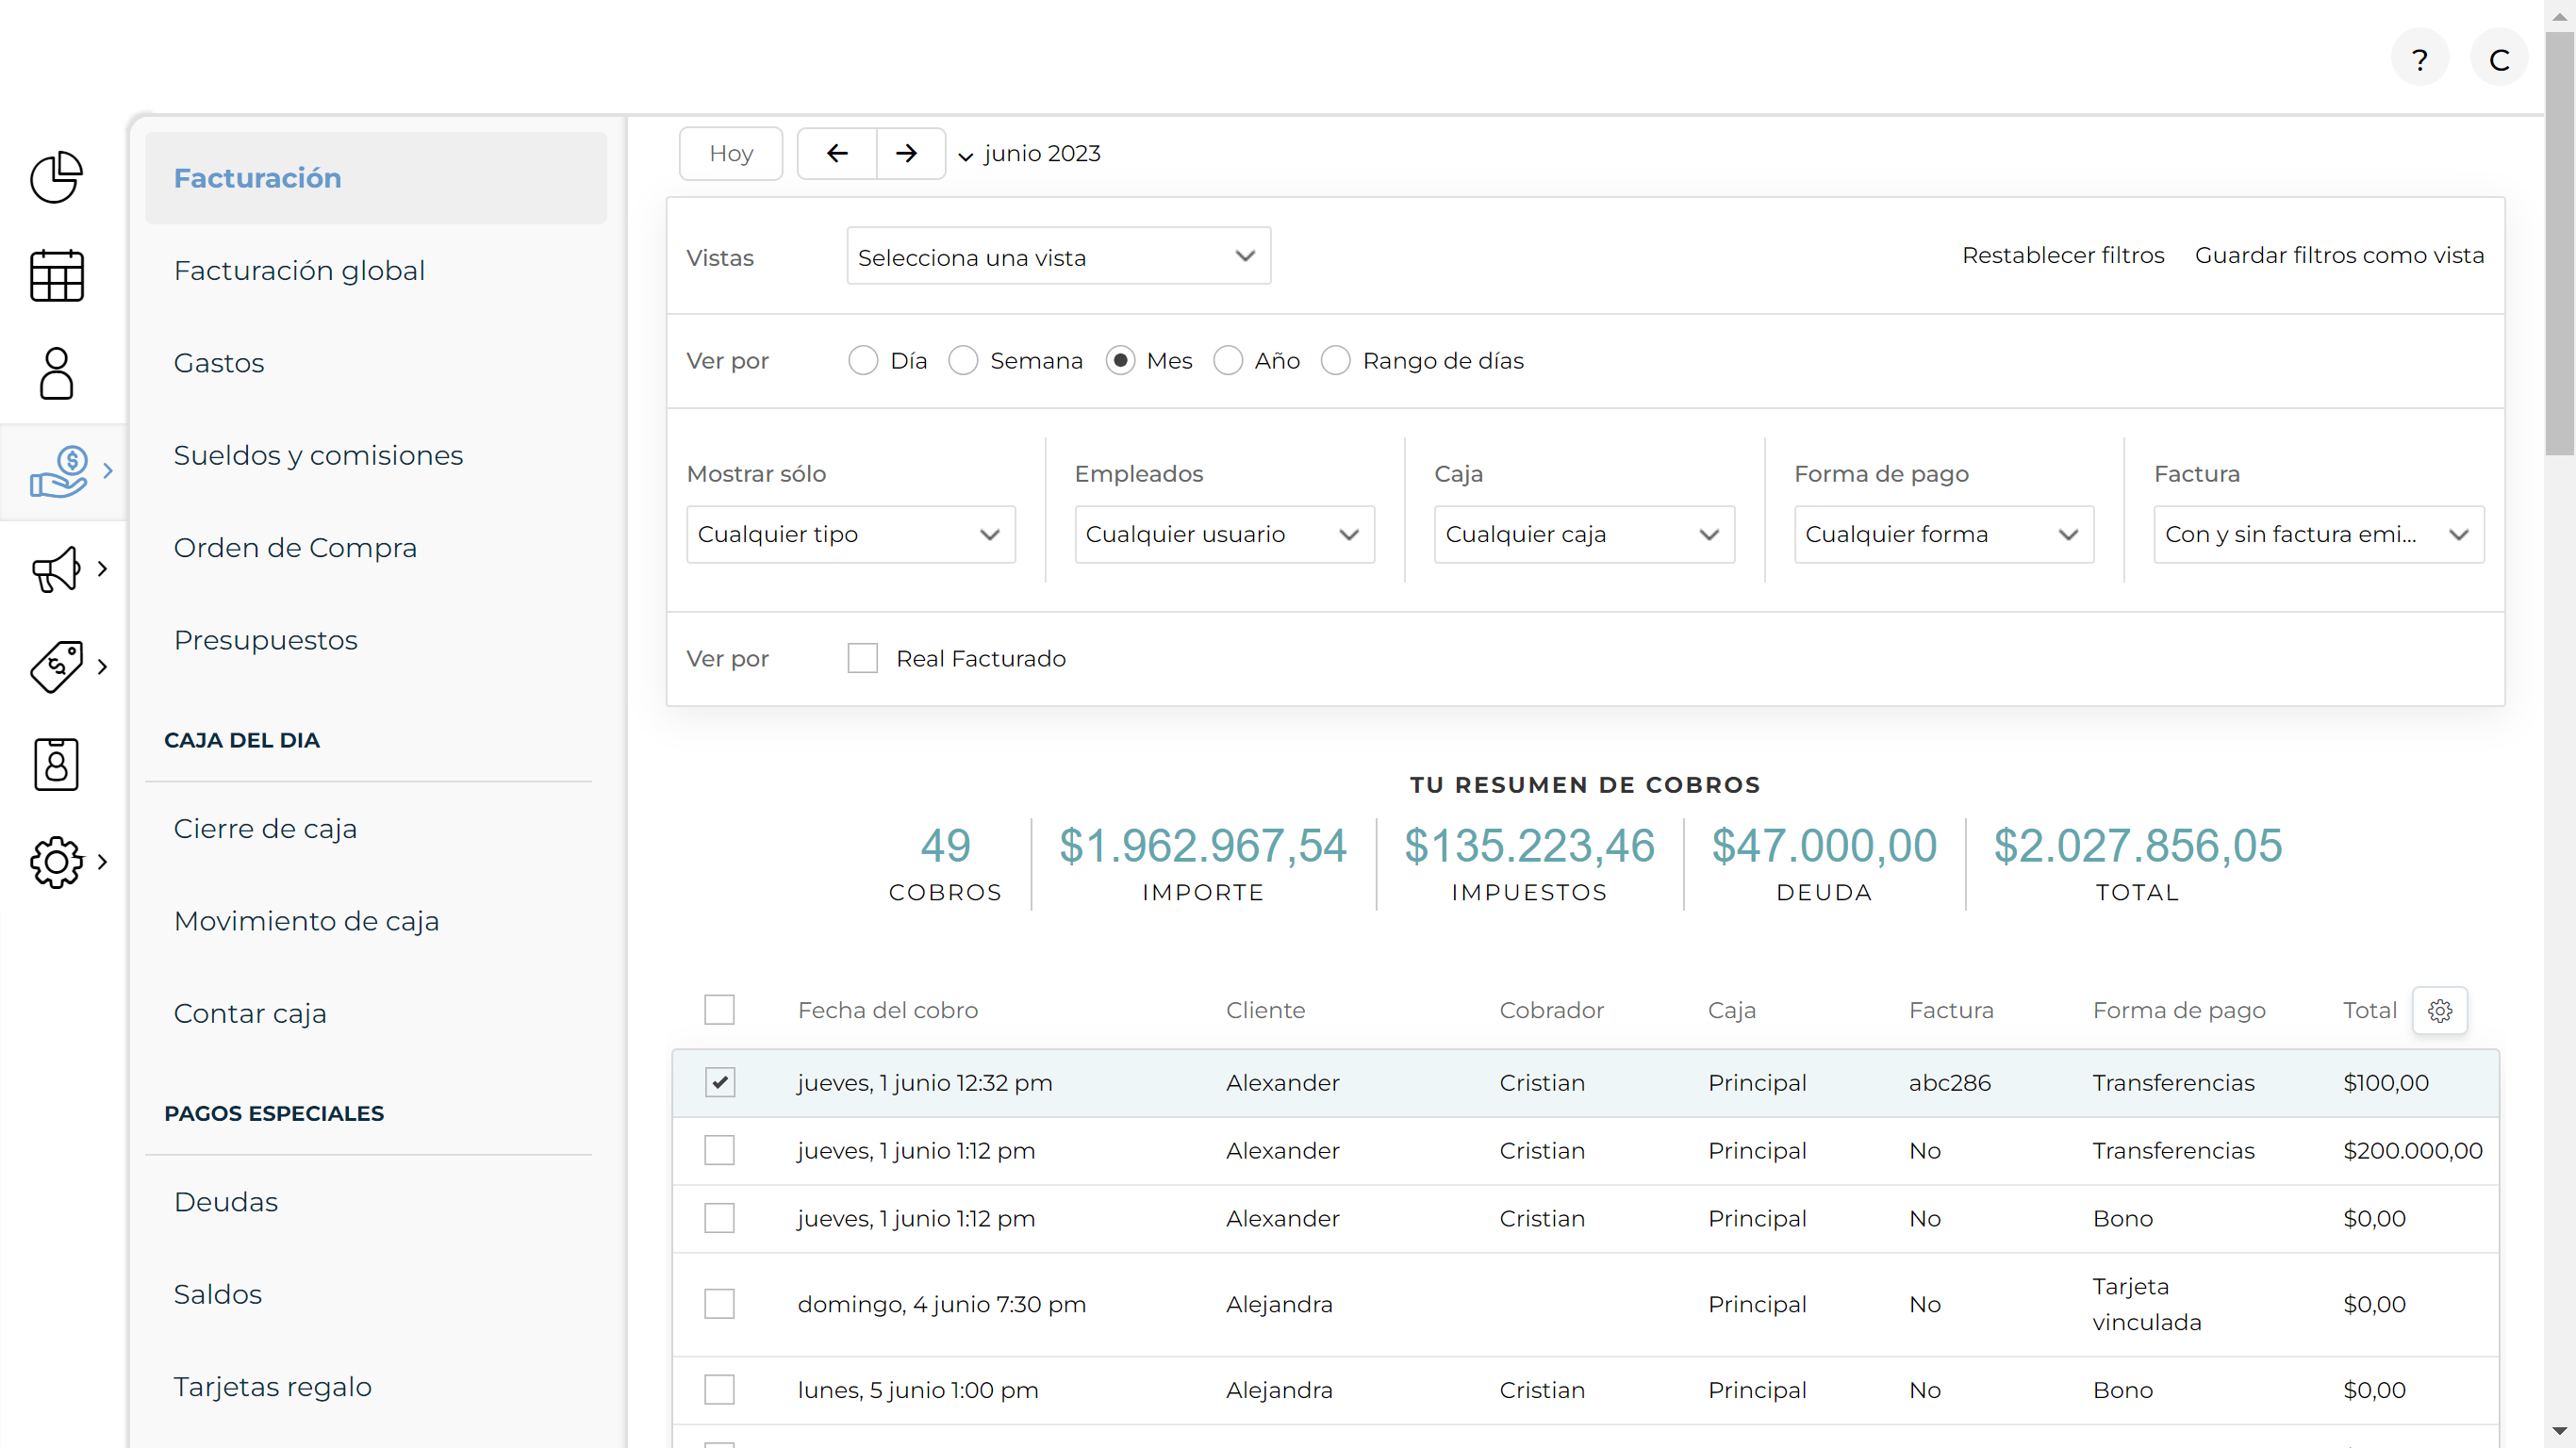The image size is (2576, 1448).
Task: Check the domingo 4 junio row checkbox
Action: (719, 1304)
